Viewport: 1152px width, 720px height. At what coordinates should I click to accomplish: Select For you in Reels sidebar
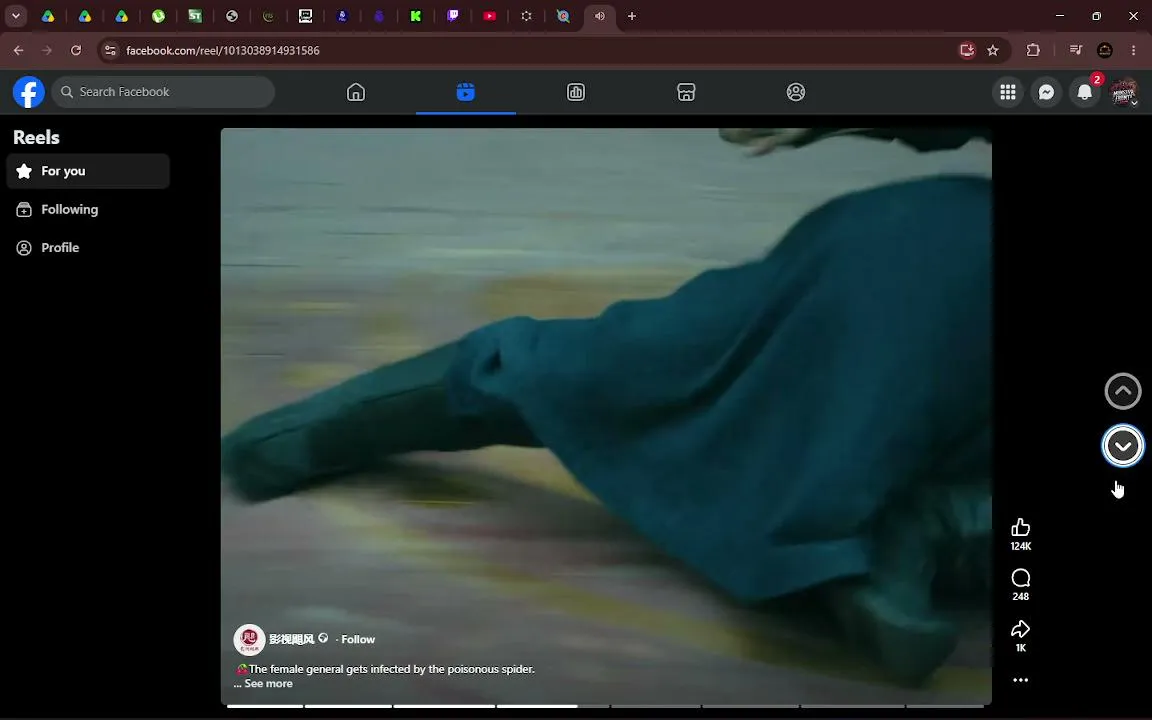click(x=88, y=171)
